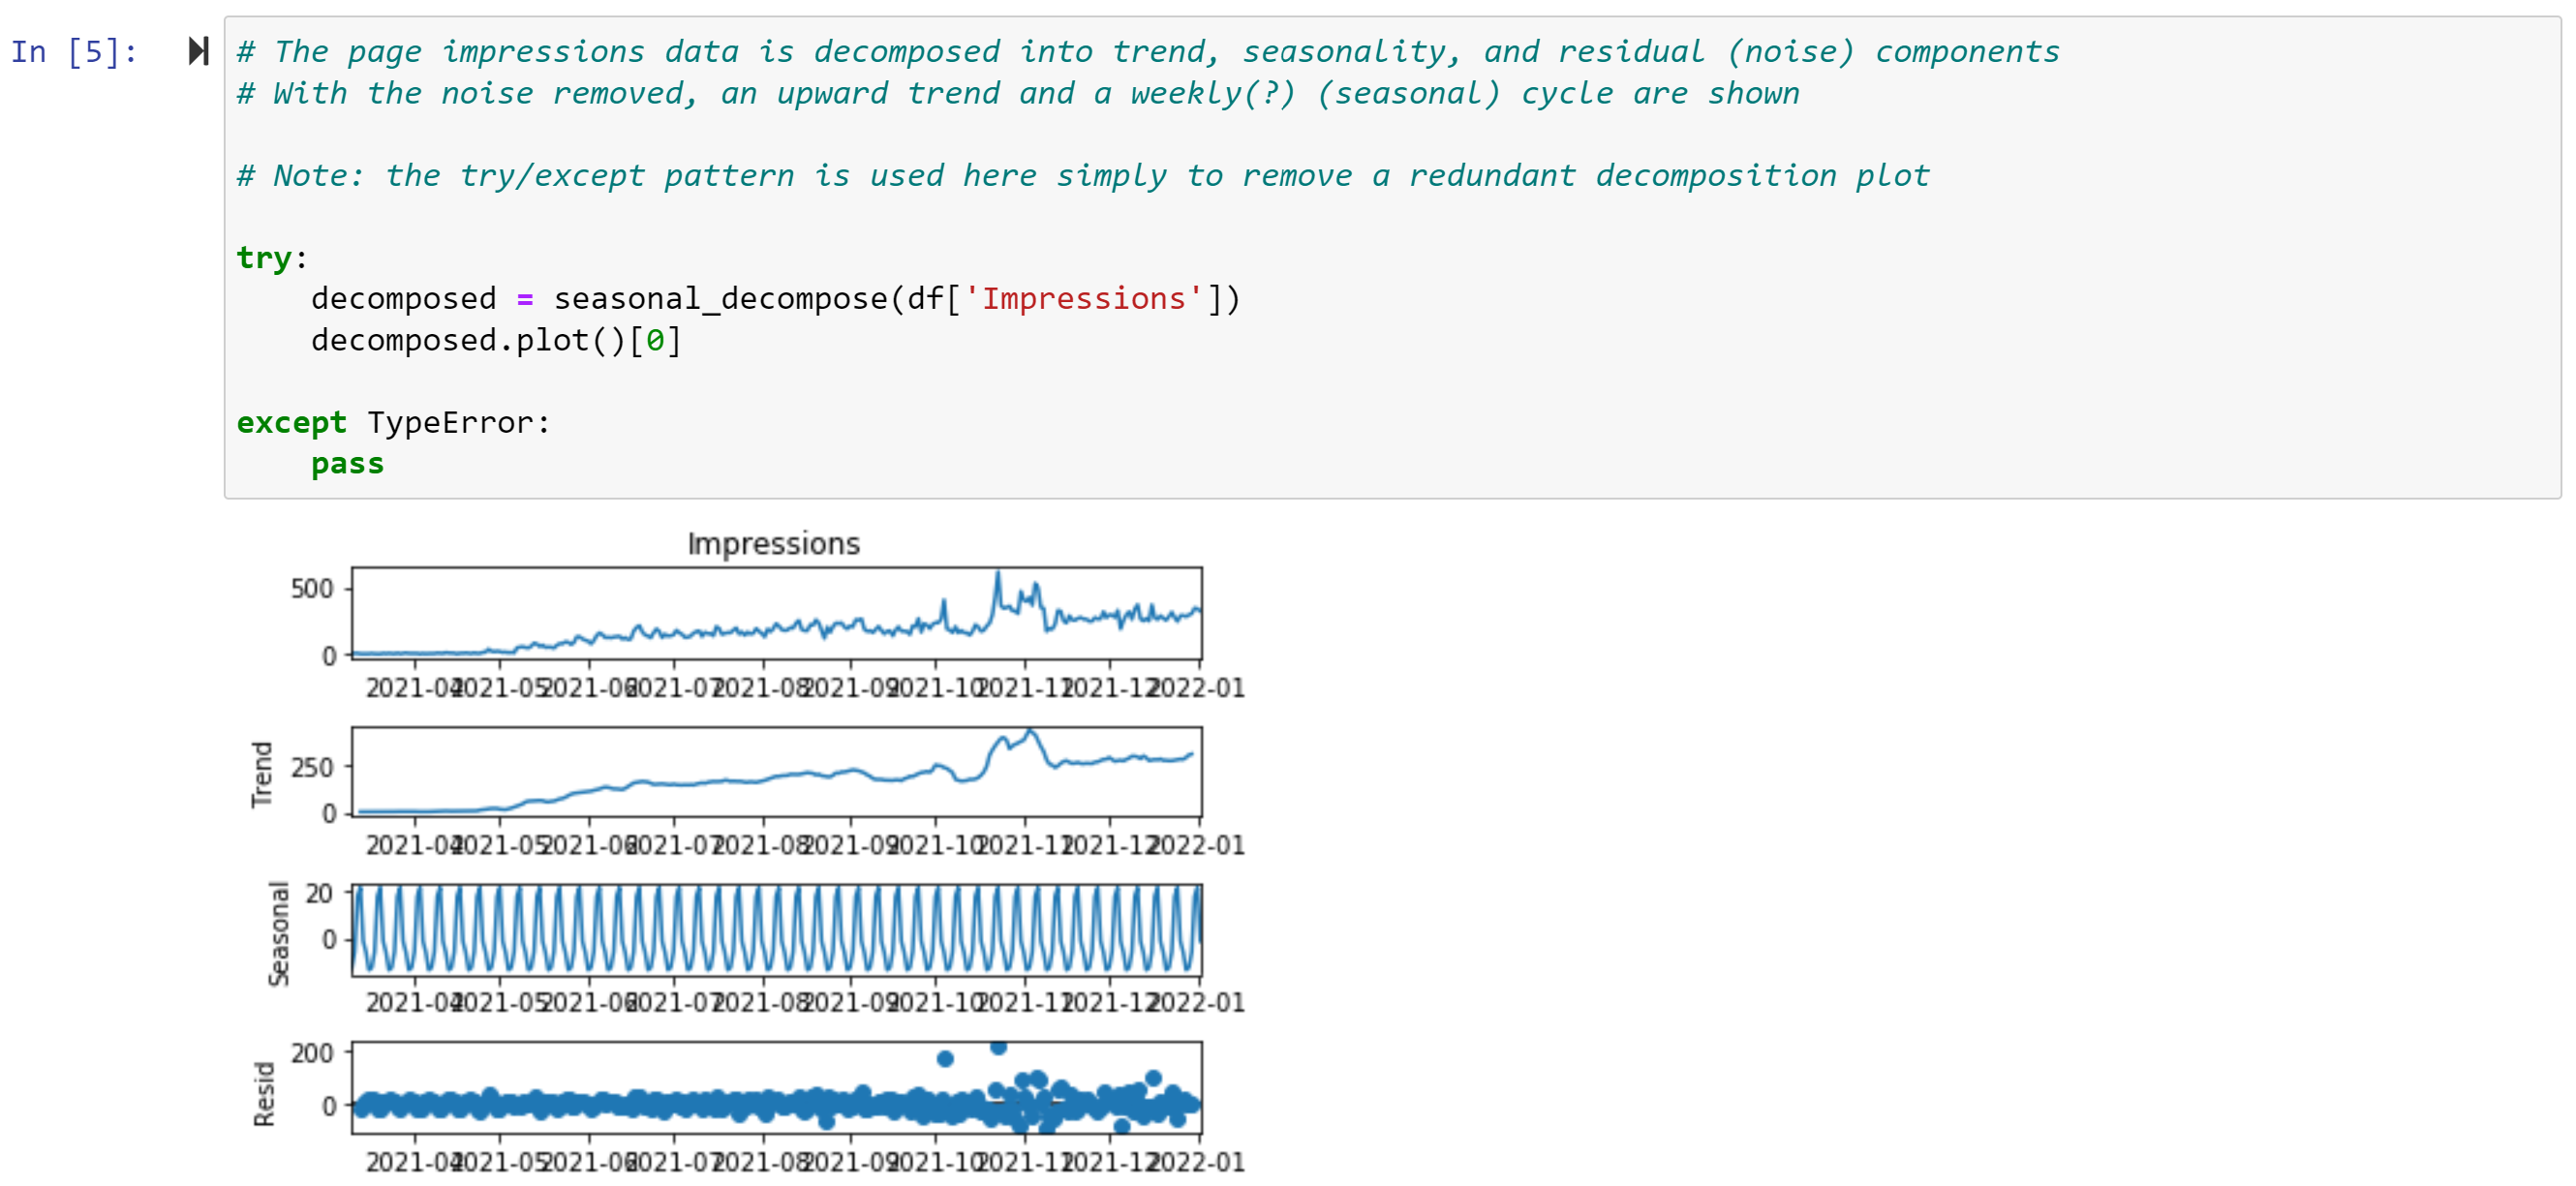Click the 'Impressions' plot title

(773, 544)
